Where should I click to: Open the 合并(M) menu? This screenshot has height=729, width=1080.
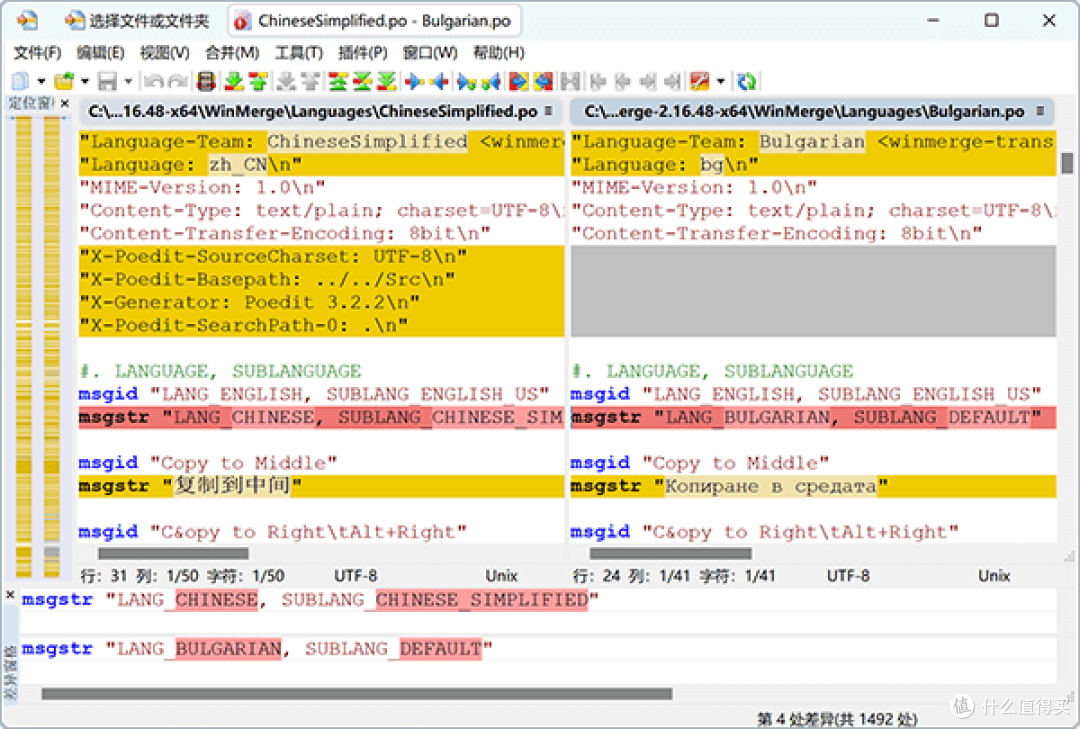click(232, 52)
